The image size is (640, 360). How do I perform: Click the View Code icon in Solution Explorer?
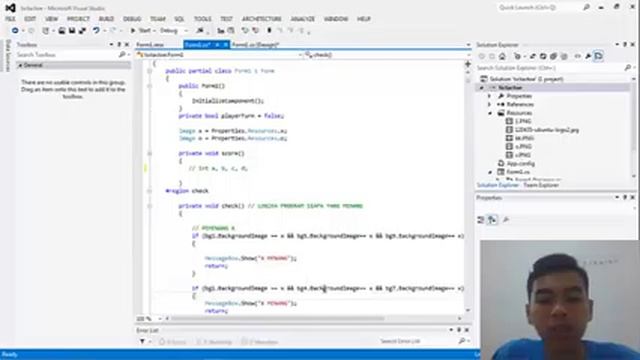pos(577,56)
